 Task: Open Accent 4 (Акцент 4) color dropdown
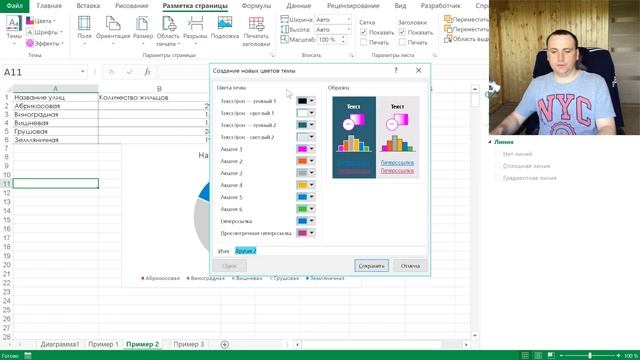(306, 185)
